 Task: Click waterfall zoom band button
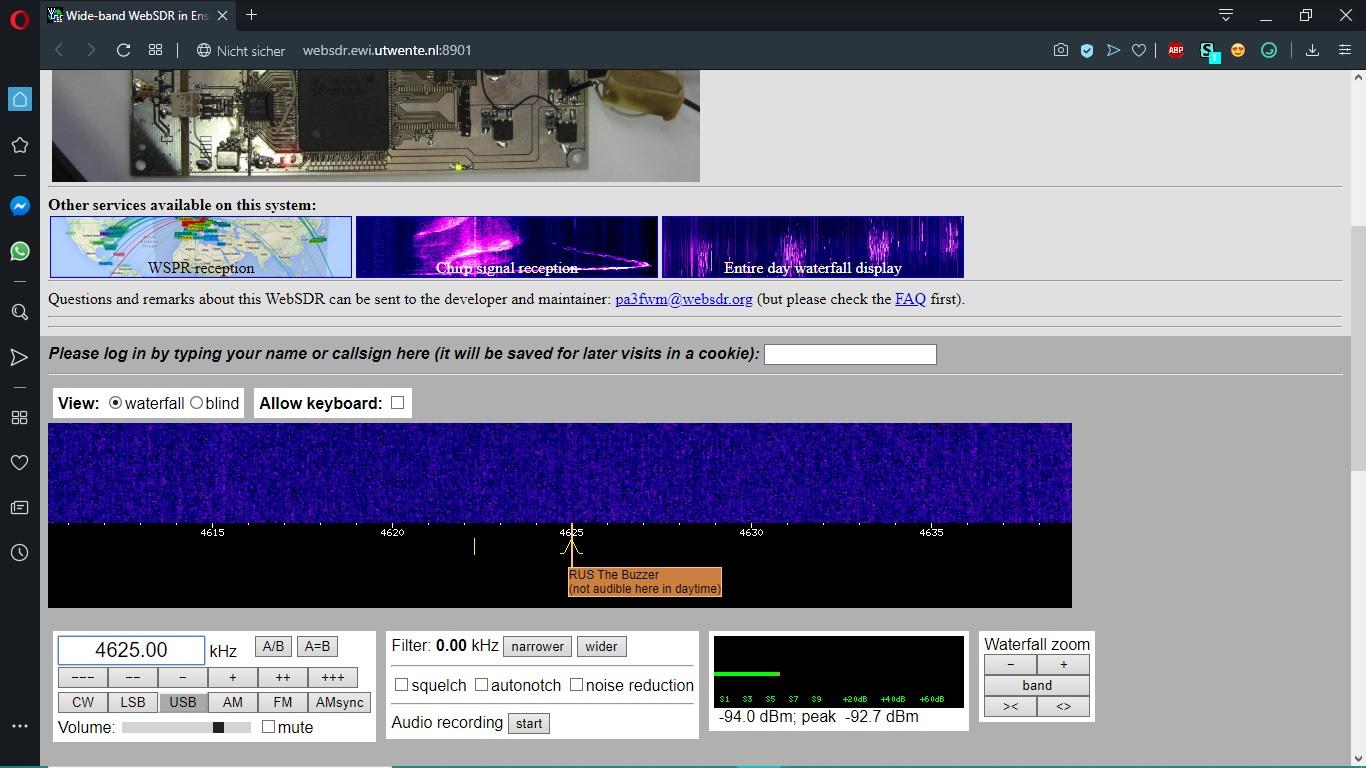(x=1037, y=685)
